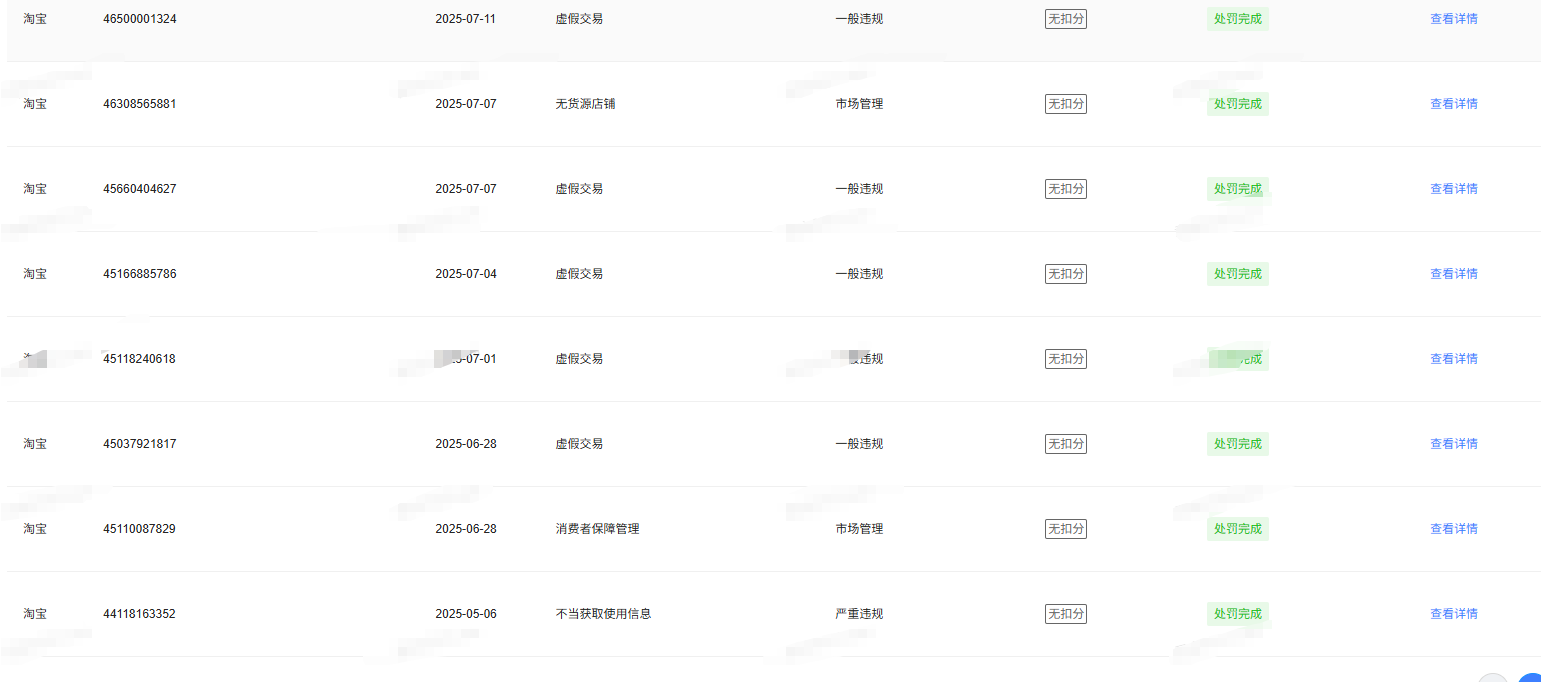Click the blue pagination button at bottom right
The image size is (1541, 682).
coord(1530,678)
